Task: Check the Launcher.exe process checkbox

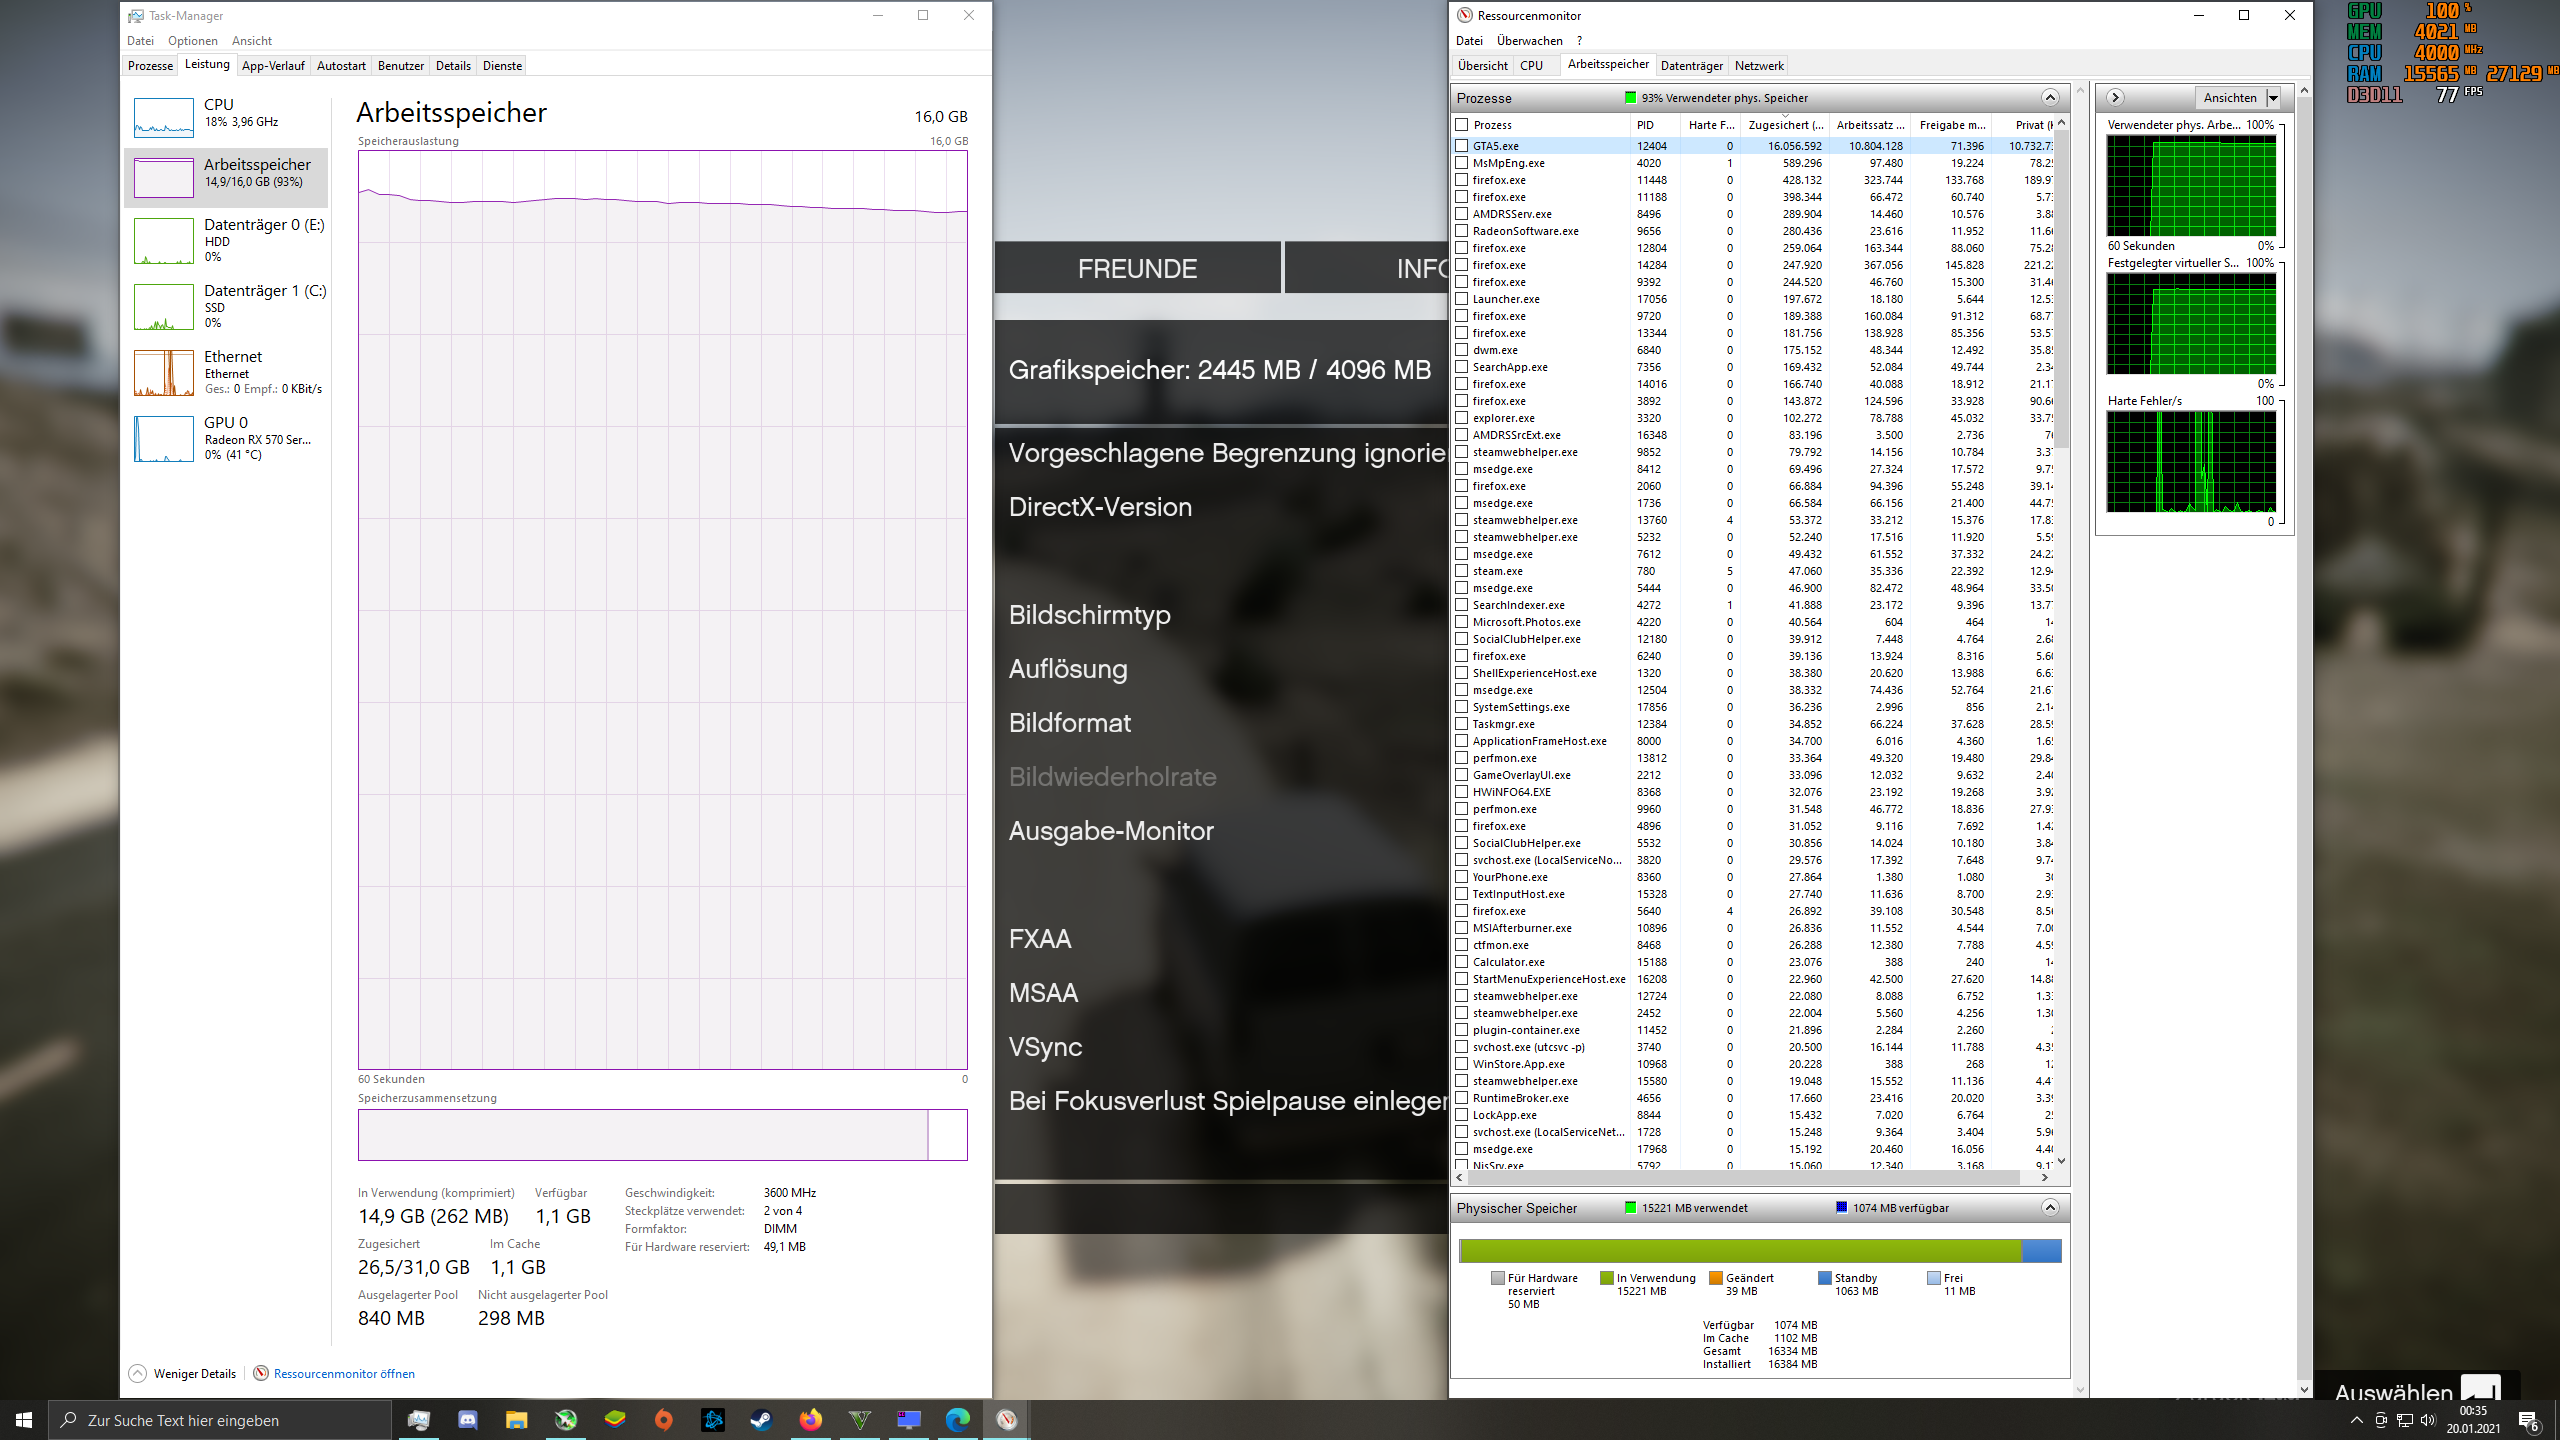Action: point(1462,299)
